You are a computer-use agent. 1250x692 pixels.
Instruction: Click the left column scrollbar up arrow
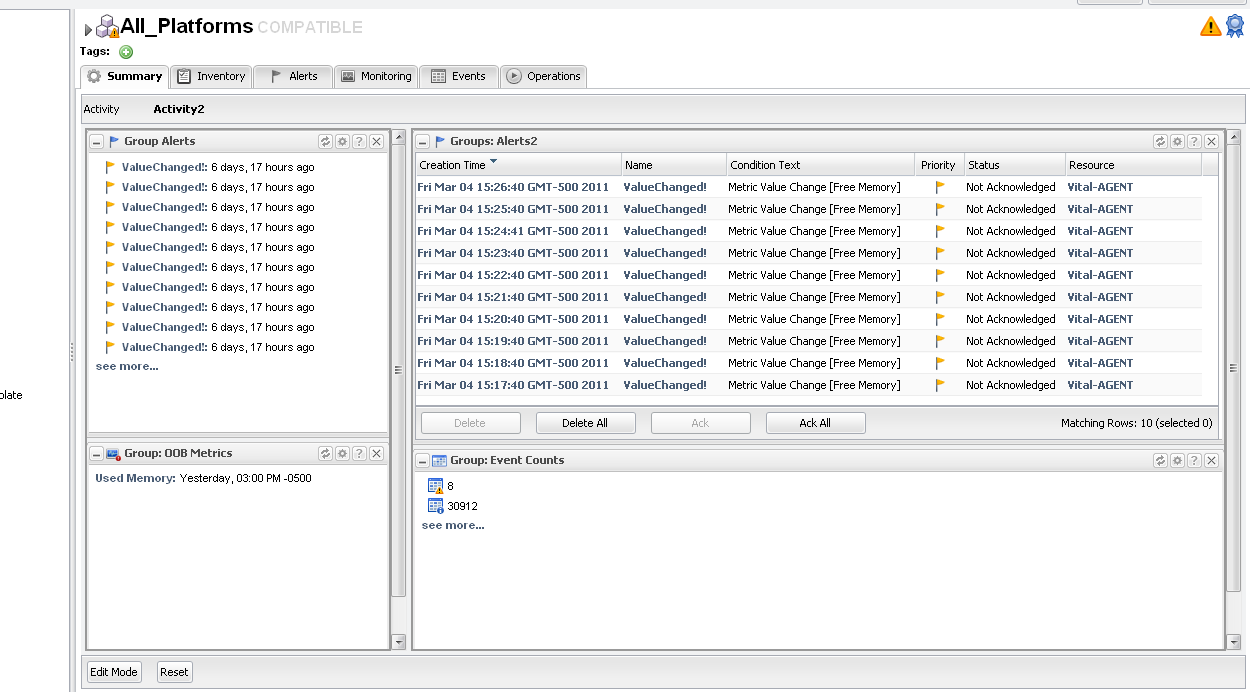point(399,137)
